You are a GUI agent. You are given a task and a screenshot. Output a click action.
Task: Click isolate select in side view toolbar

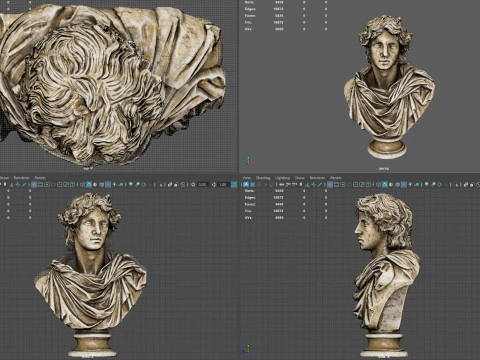(456, 184)
